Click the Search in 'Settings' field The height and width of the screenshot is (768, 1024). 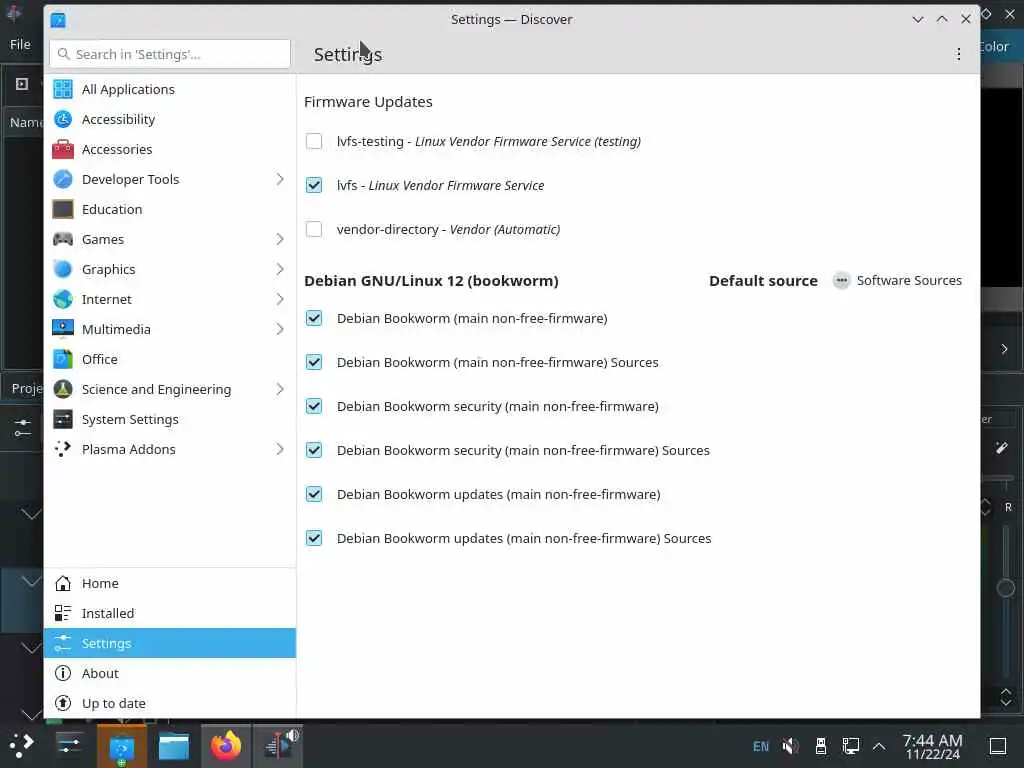tap(170, 54)
